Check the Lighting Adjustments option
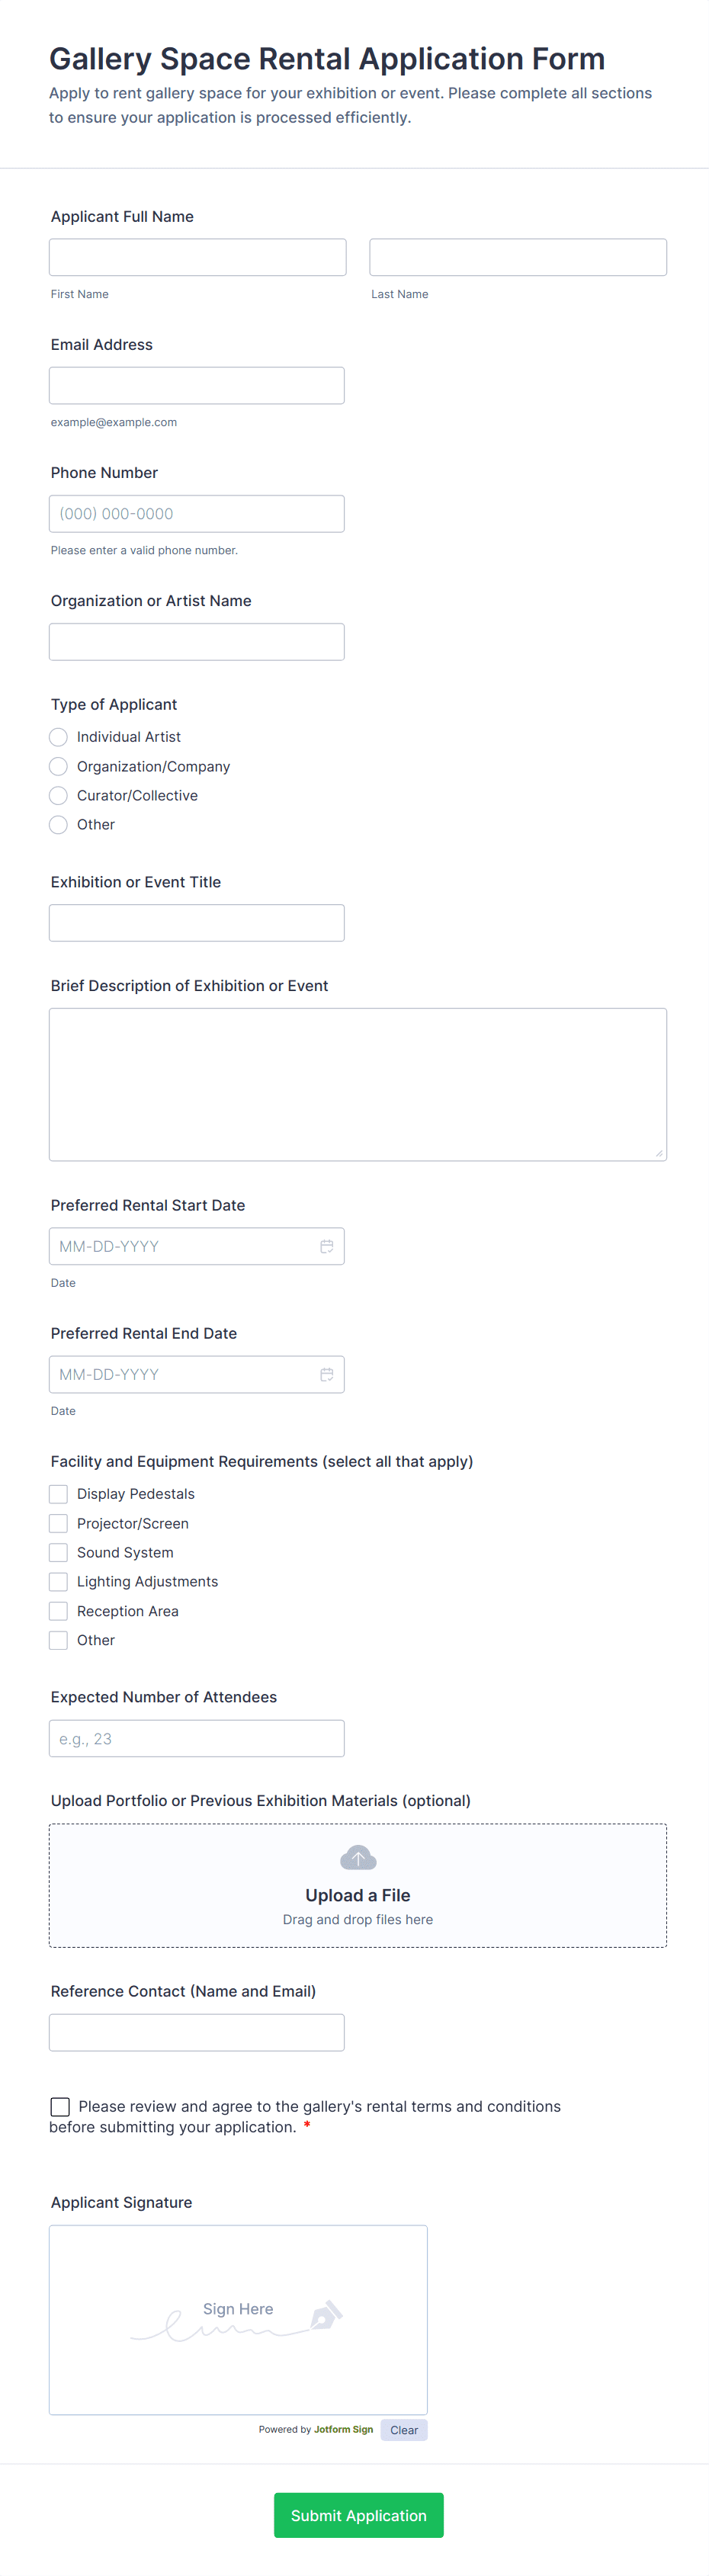The height and width of the screenshot is (2576, 709). click(59, 1581)
